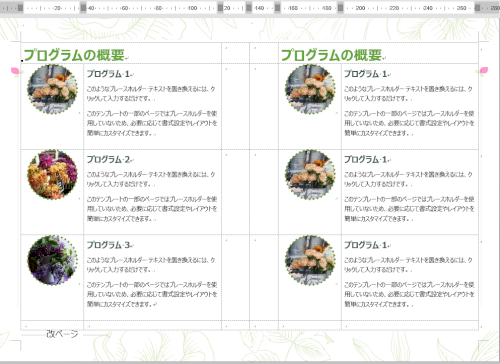Click the ruler column marker near 120
Image resolution: width=500 pixels, height=364 pixels.
[x=220, y=8]
